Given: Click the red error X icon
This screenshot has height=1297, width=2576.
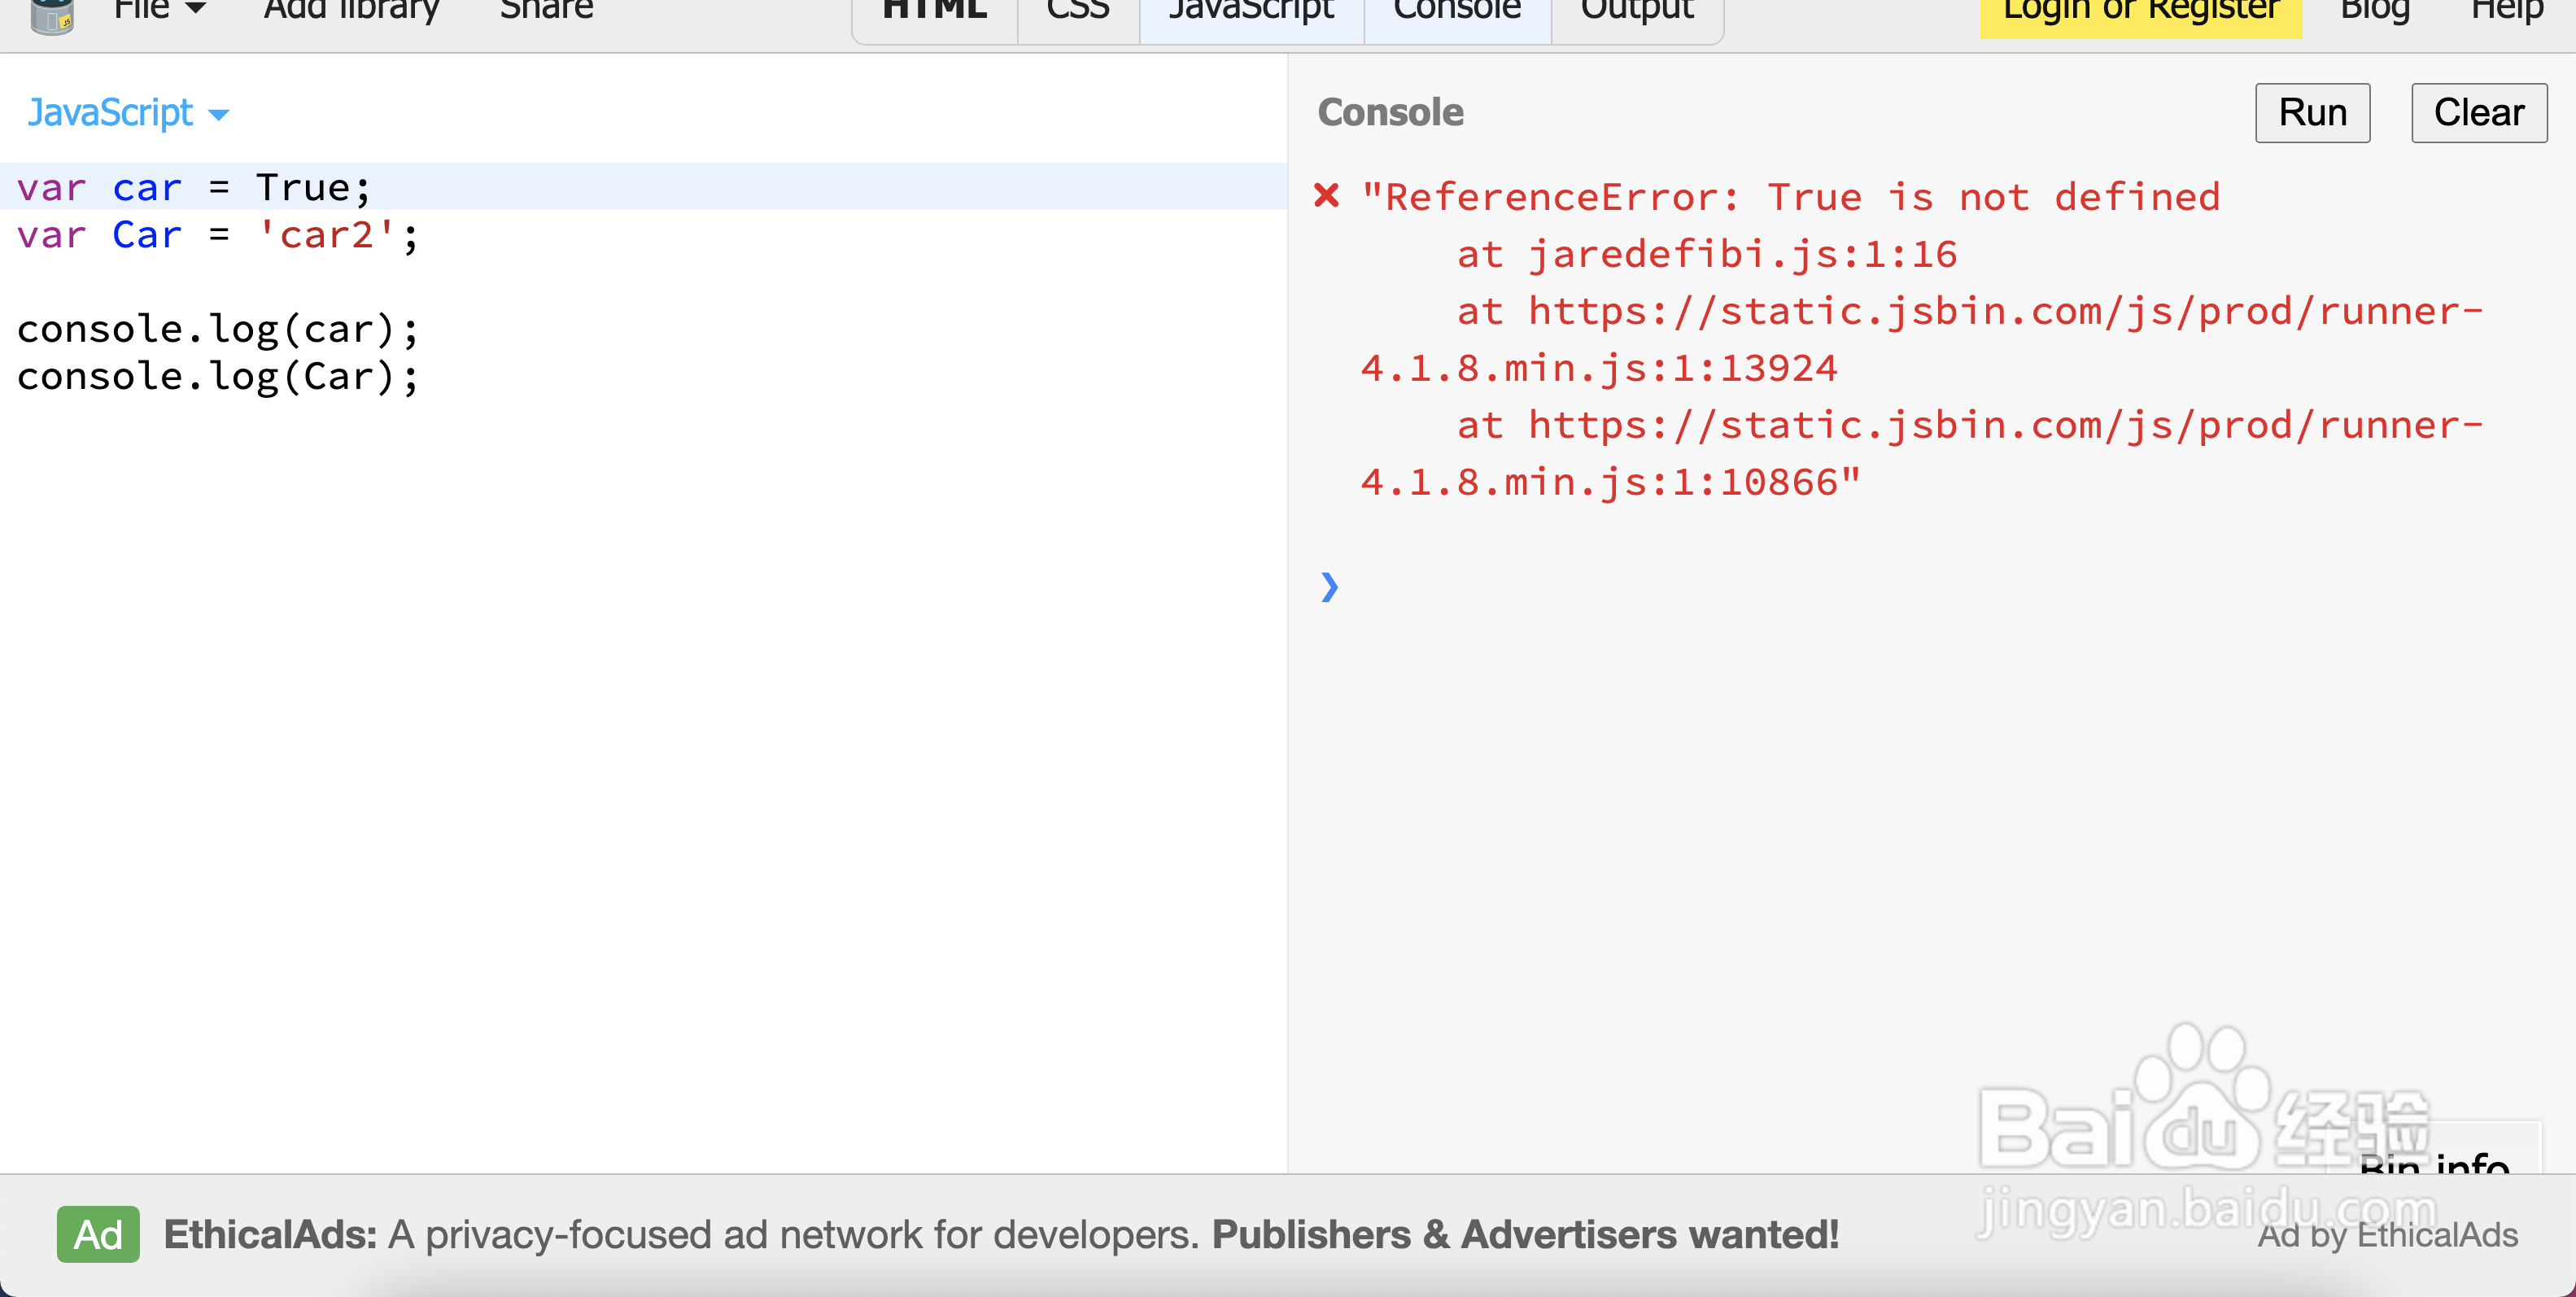Looking at the screenshot, I should (1326, 195).
